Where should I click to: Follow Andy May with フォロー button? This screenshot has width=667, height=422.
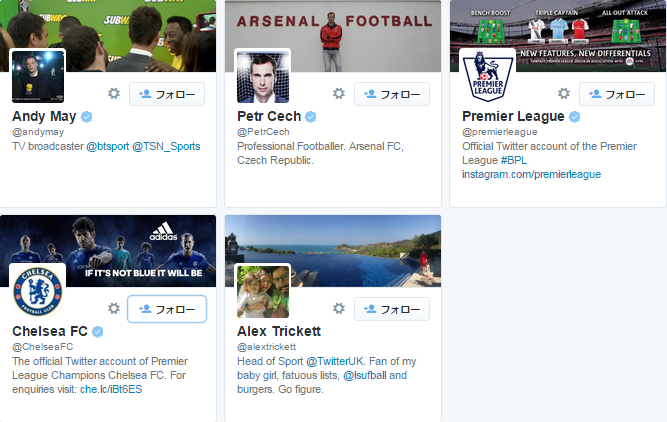coord(168,94)
